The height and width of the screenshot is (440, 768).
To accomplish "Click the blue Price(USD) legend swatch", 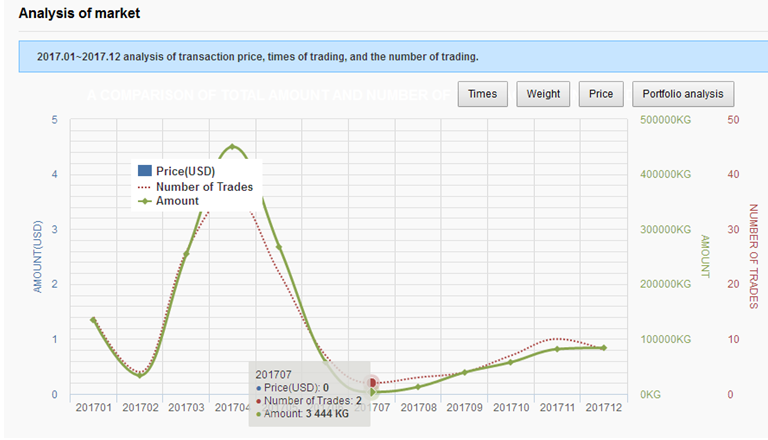I will pos(143,171).
